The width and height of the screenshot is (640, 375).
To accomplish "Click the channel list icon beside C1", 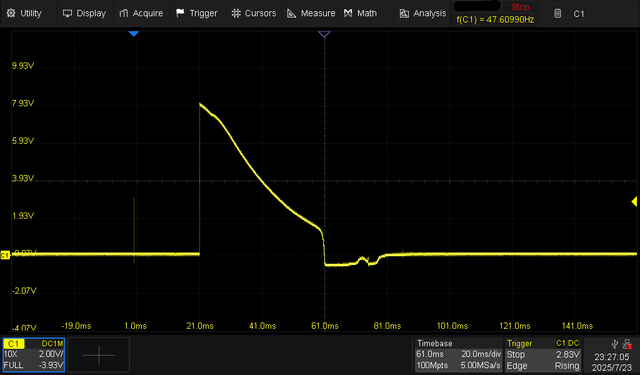I will (558, 14).
